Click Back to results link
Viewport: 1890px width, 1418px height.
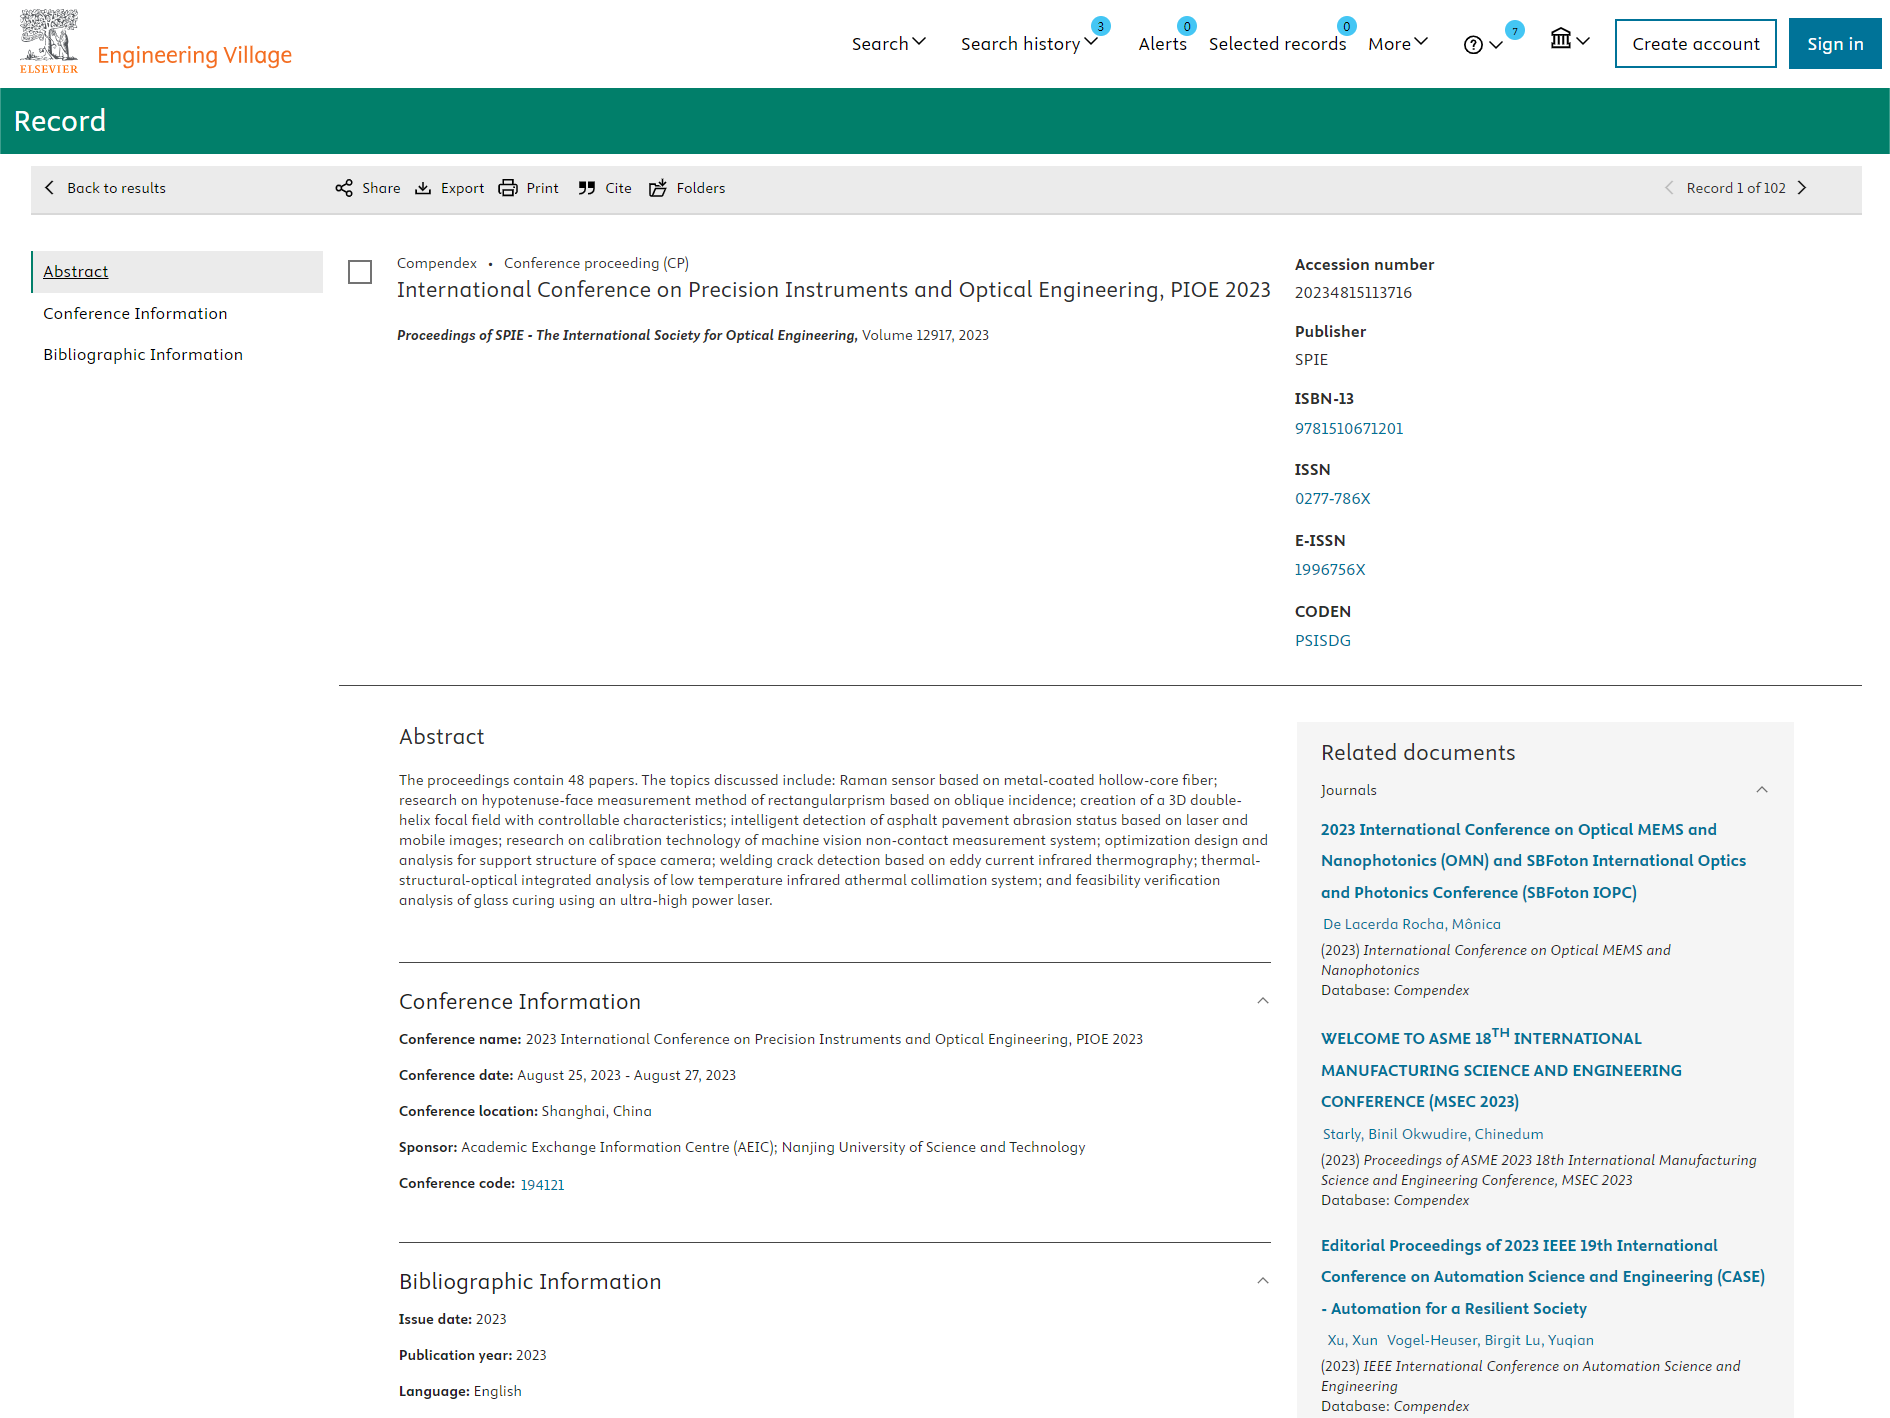pyautogui.click(x=116, y=188)
